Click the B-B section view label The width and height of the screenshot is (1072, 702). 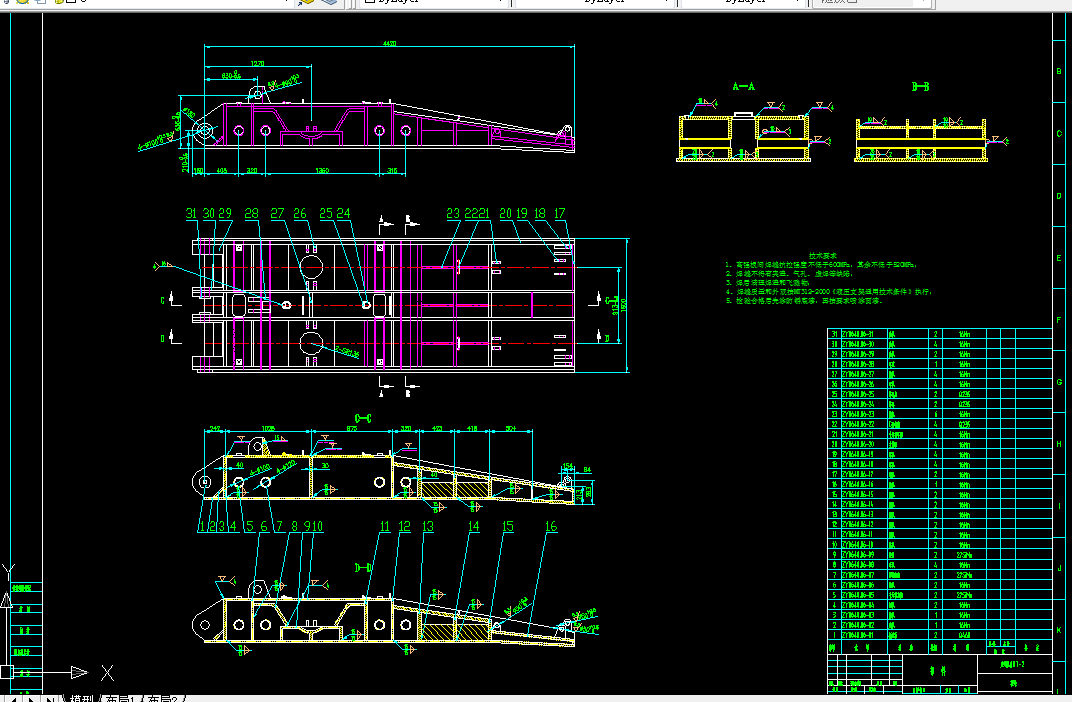(x=920, y=86)
